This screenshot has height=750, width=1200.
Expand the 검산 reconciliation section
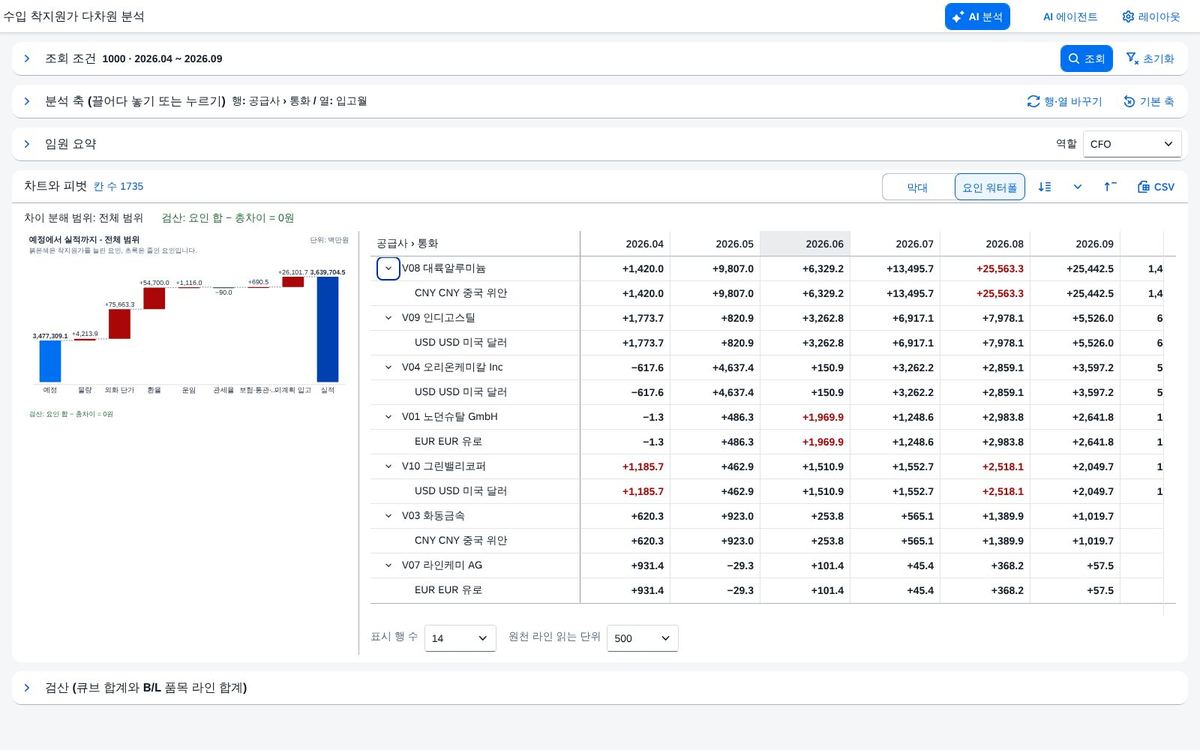(x=27, y=688)
